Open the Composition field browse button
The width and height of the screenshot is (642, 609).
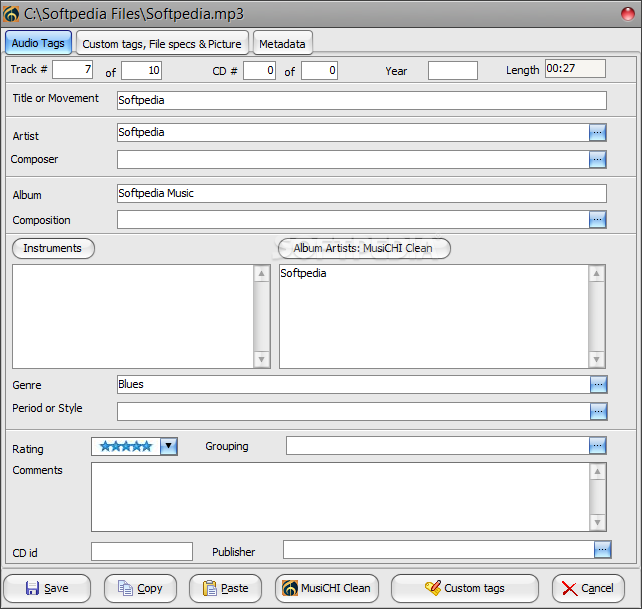coord(597,220)
